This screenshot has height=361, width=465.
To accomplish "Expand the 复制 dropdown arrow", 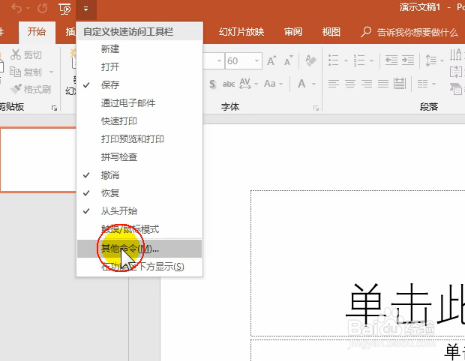I will (51, 72).
